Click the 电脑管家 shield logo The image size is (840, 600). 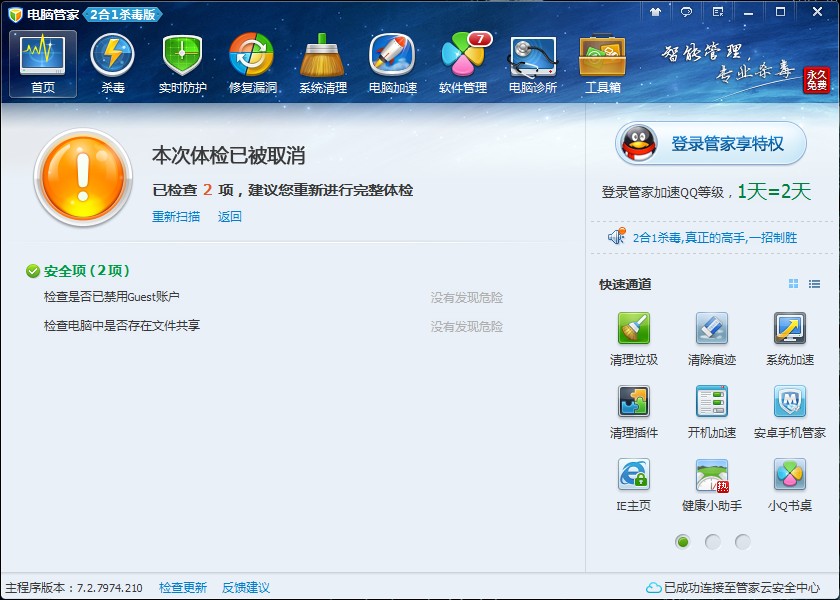[16, 14]
